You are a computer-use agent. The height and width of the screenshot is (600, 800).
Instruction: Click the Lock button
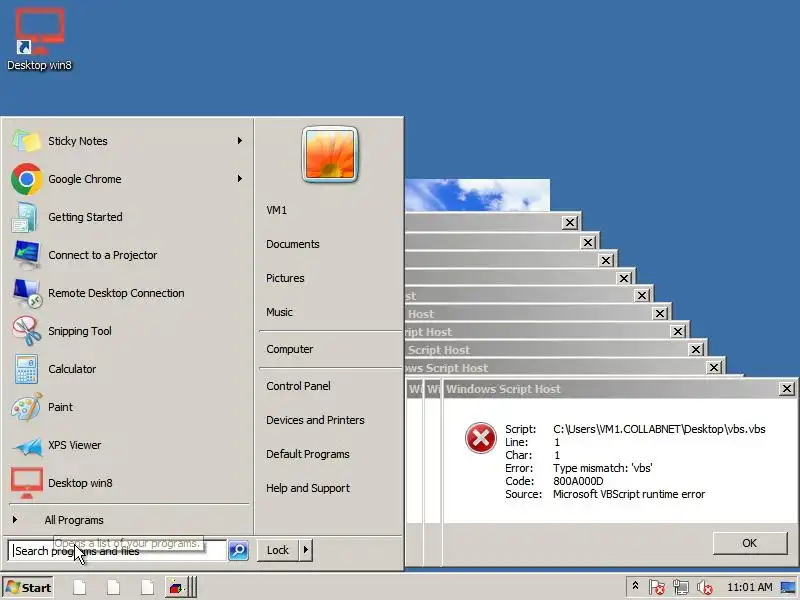click(278, 550)
